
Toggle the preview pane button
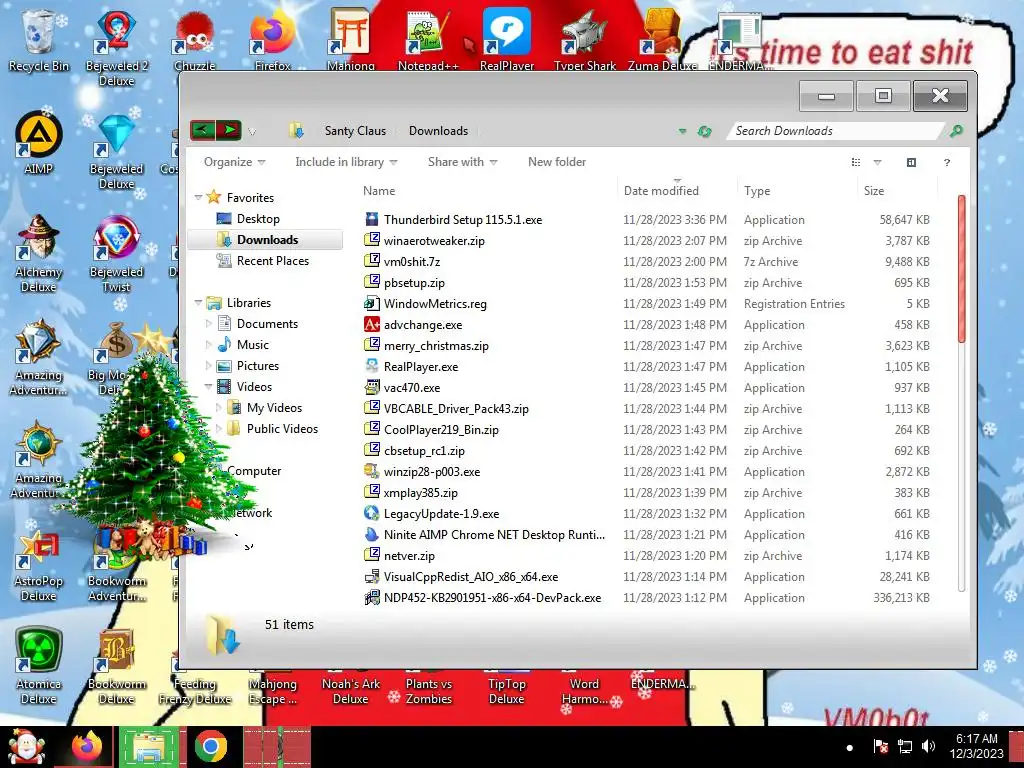click(911, 162)
